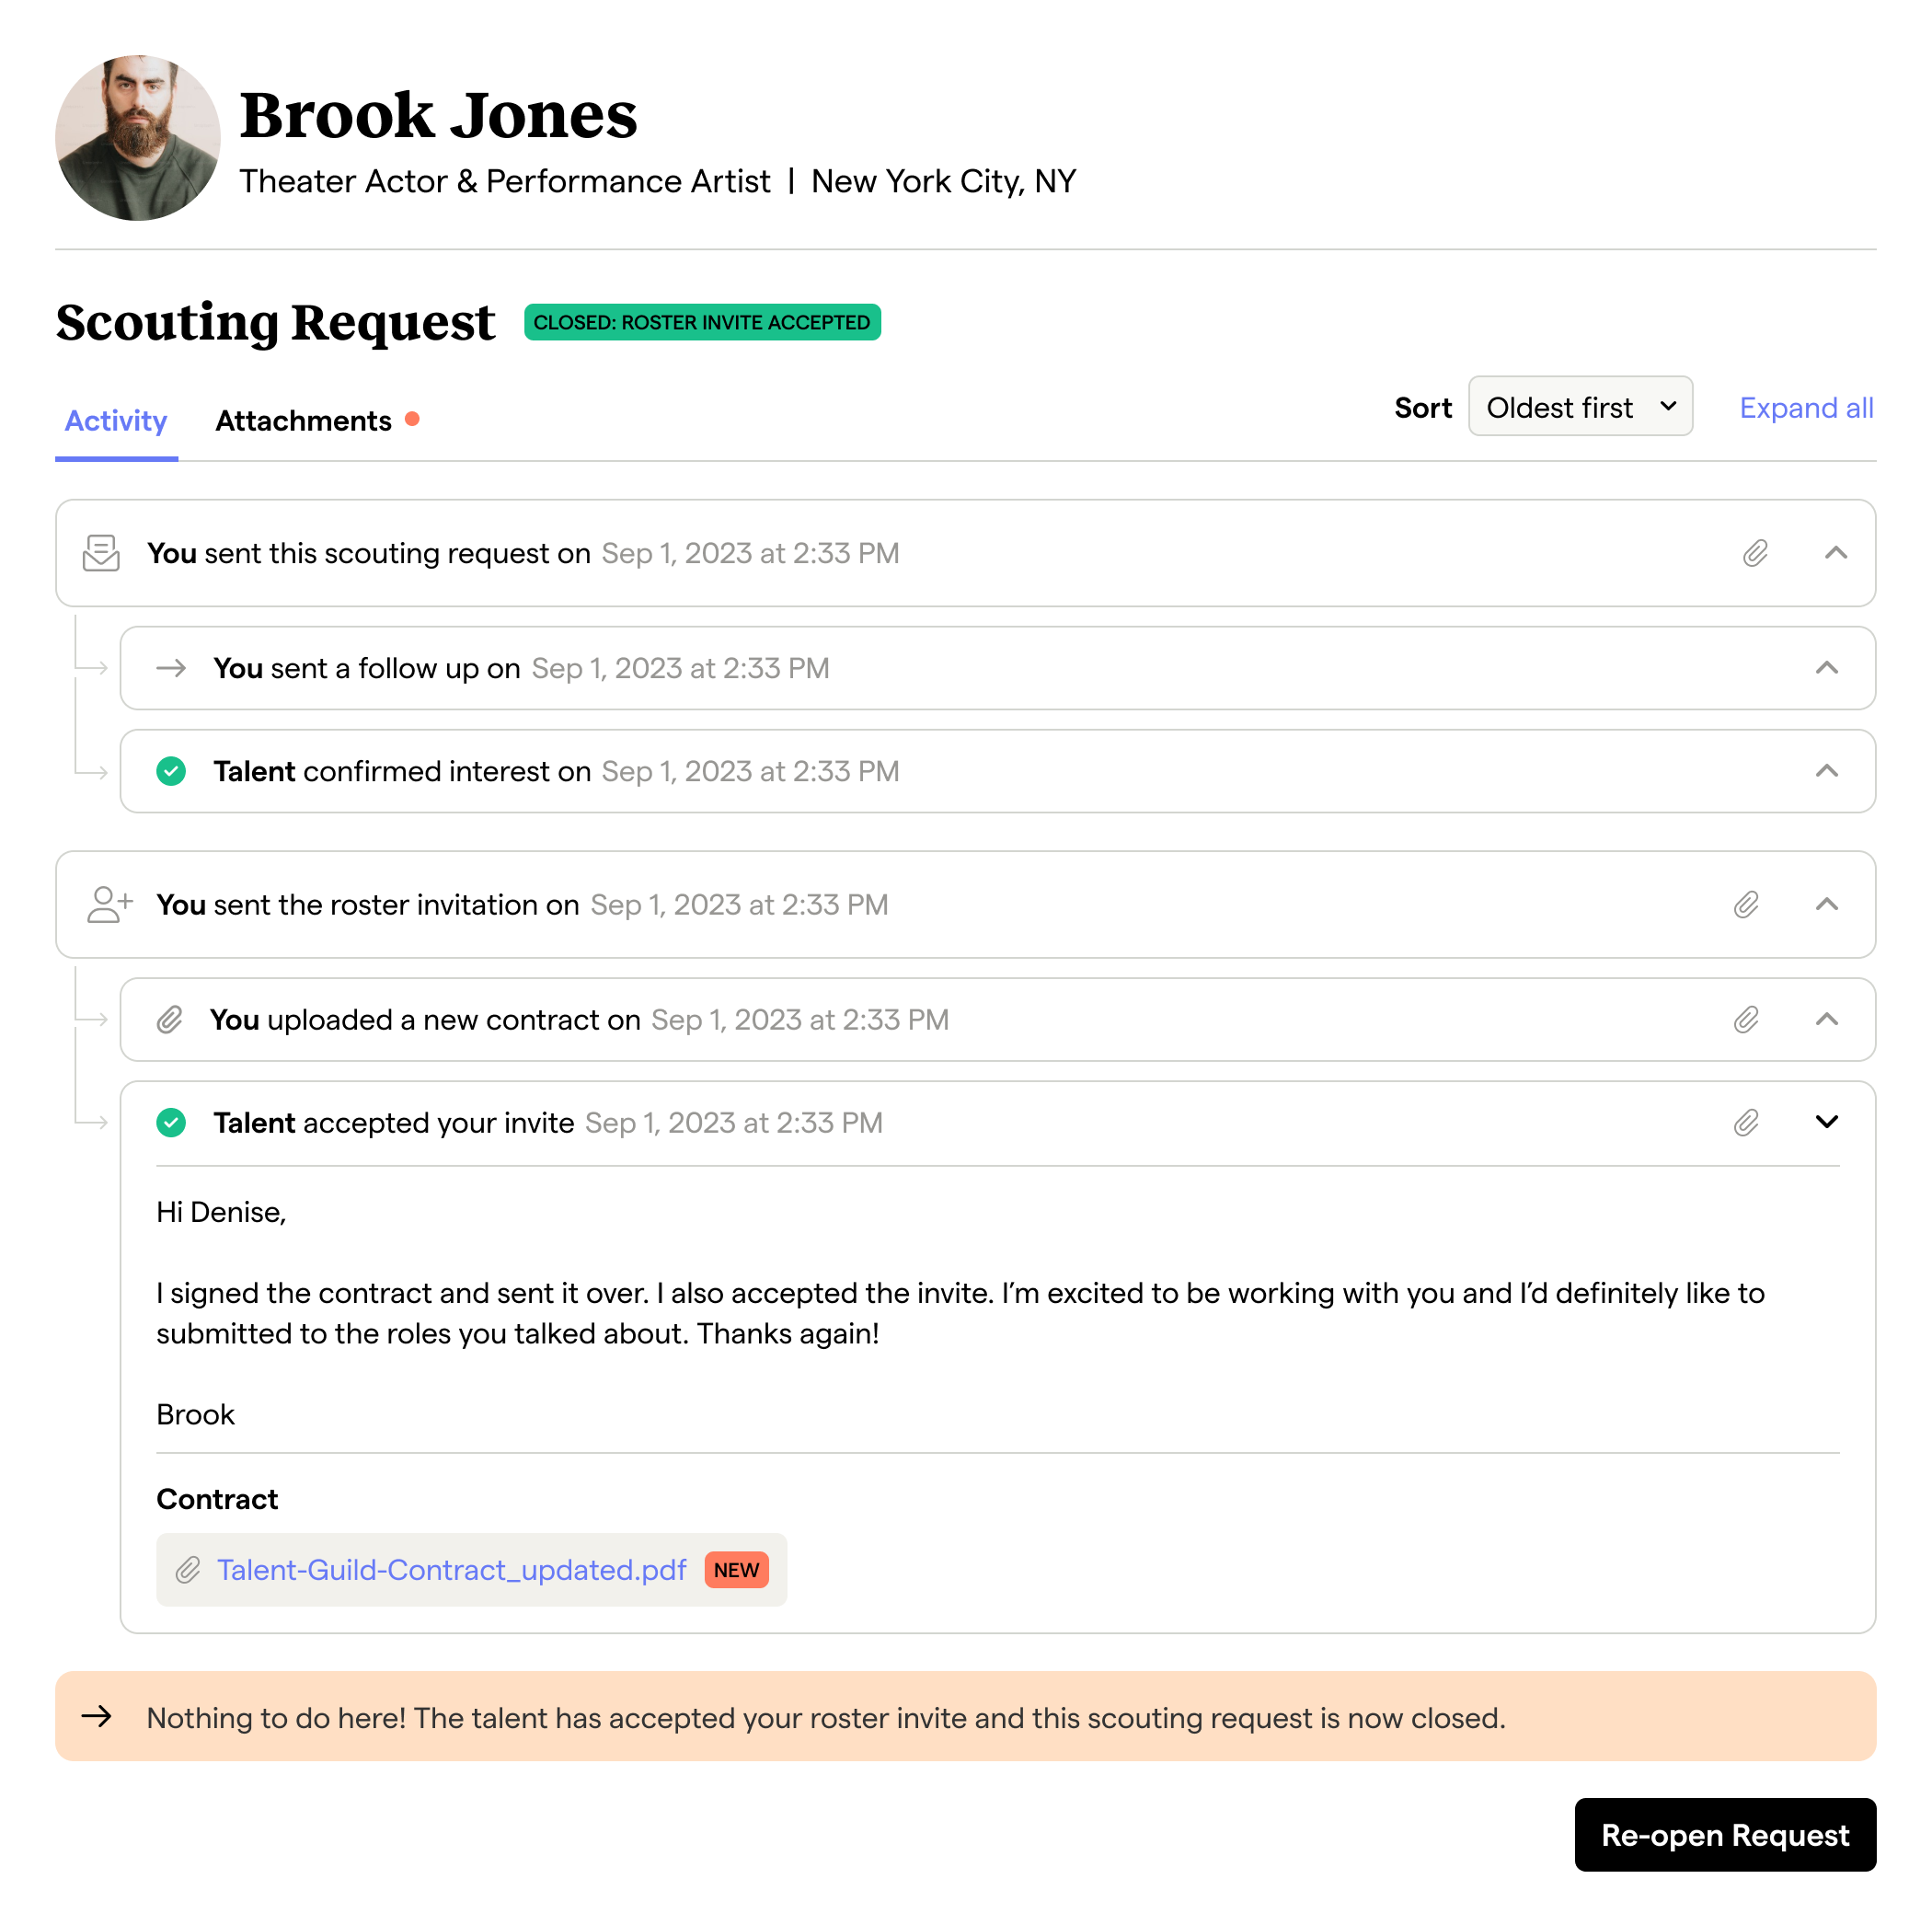The height and width of the screenshot is (1925, 1932).
Task: Click arrow icon on follow up row
Action: pyautogui.click(x=171, y=668)
